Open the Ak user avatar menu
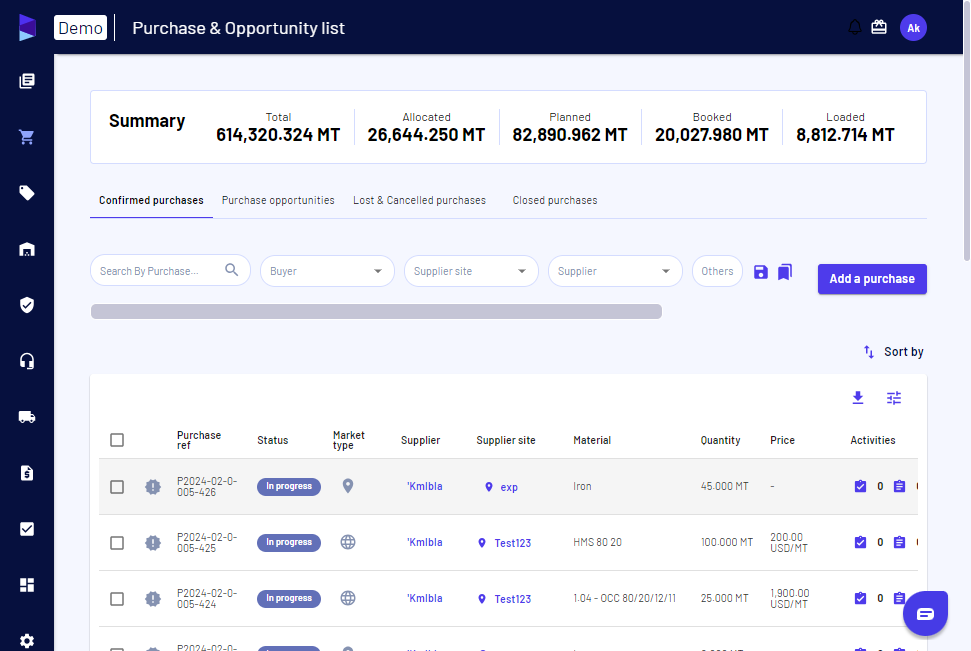The height and width of the screenshot is (651, 971). coord(913,28)
